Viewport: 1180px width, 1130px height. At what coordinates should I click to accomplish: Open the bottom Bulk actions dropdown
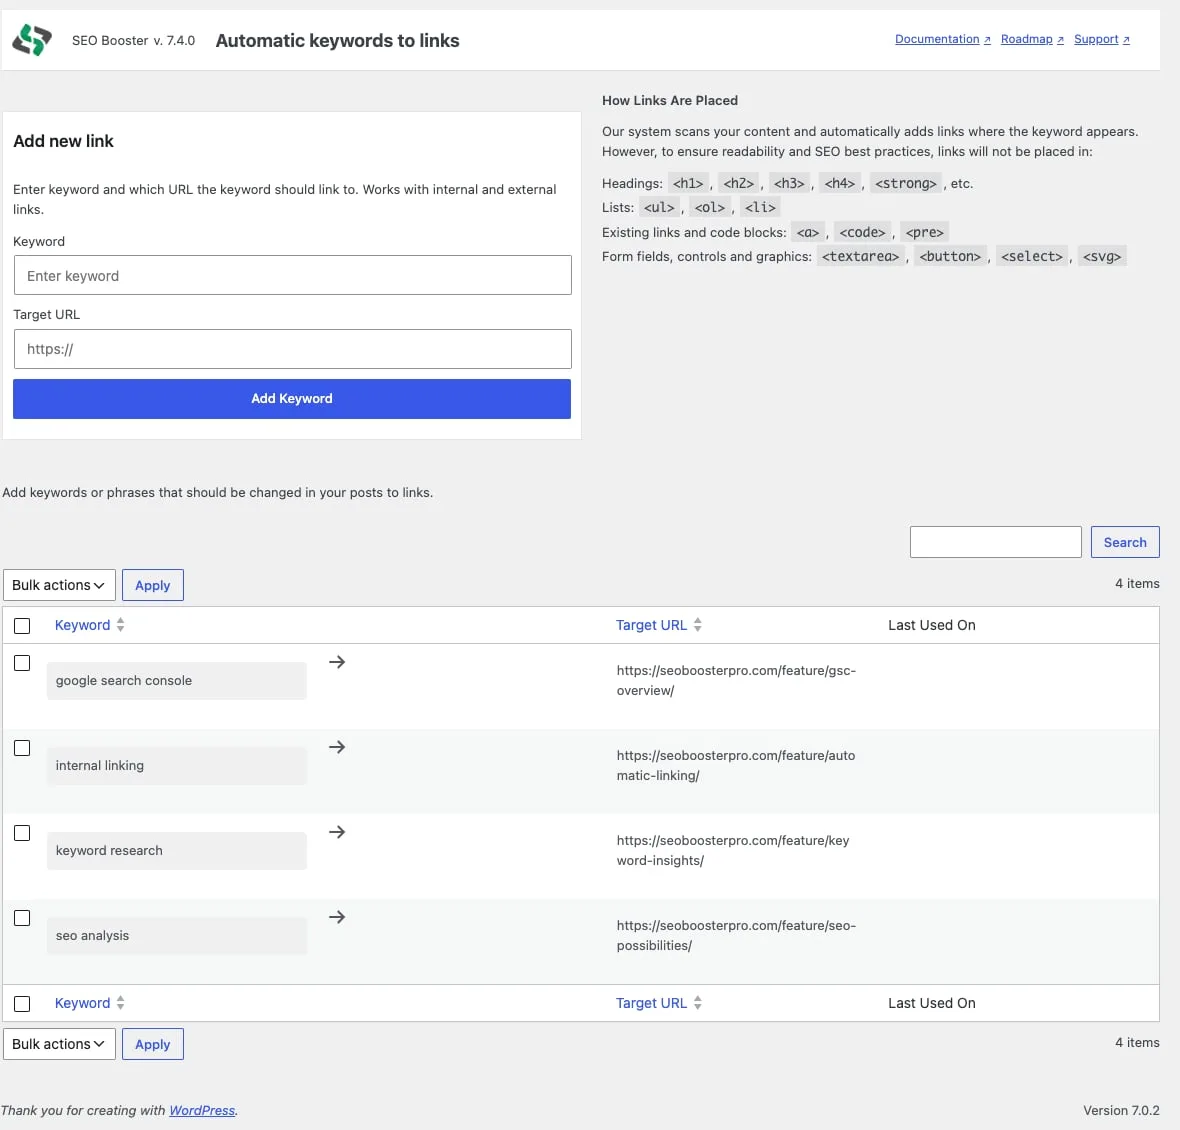point(59,1044)
